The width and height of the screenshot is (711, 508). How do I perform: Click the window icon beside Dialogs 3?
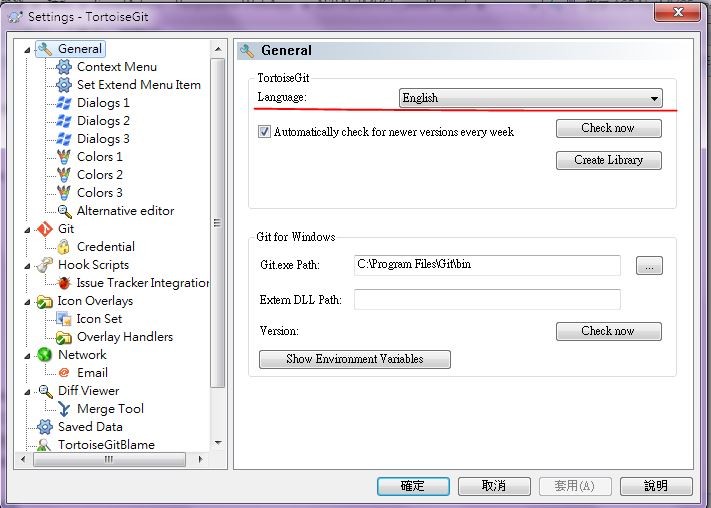pyautogui.click(x=64, y=139)
